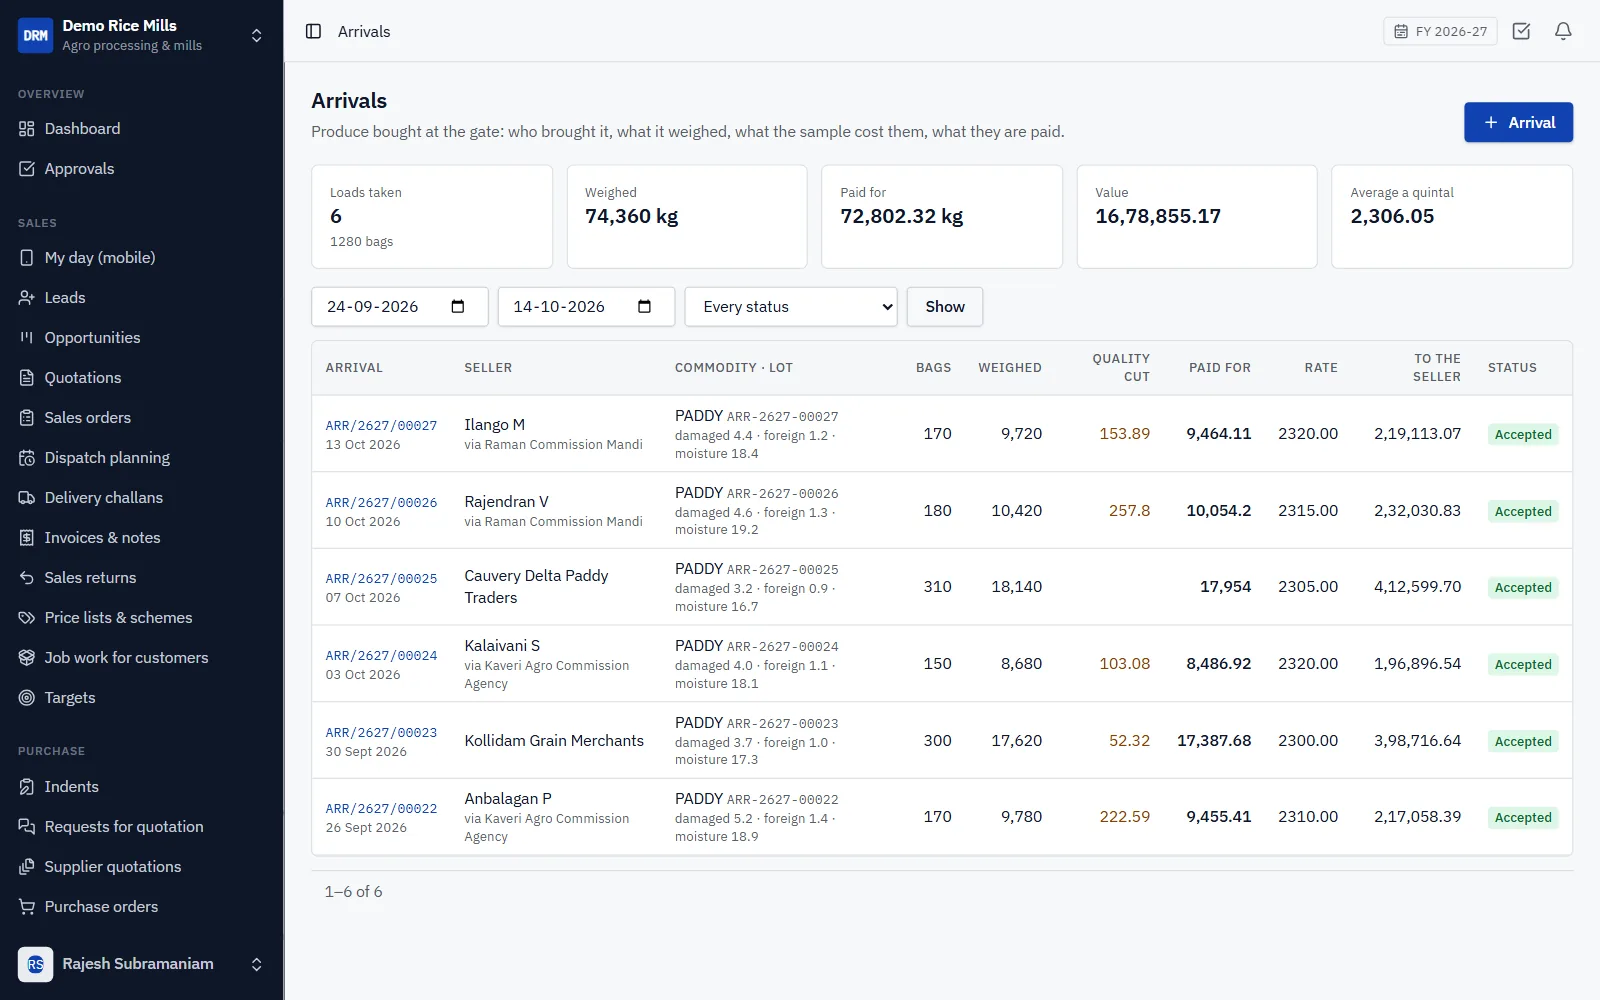Click the Job work for customers icon
1600x1000 pixels.
[x=27, y=658]
